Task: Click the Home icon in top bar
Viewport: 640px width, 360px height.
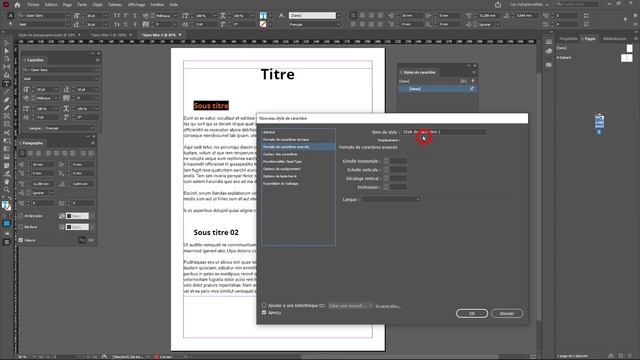Action: [17, 5]
